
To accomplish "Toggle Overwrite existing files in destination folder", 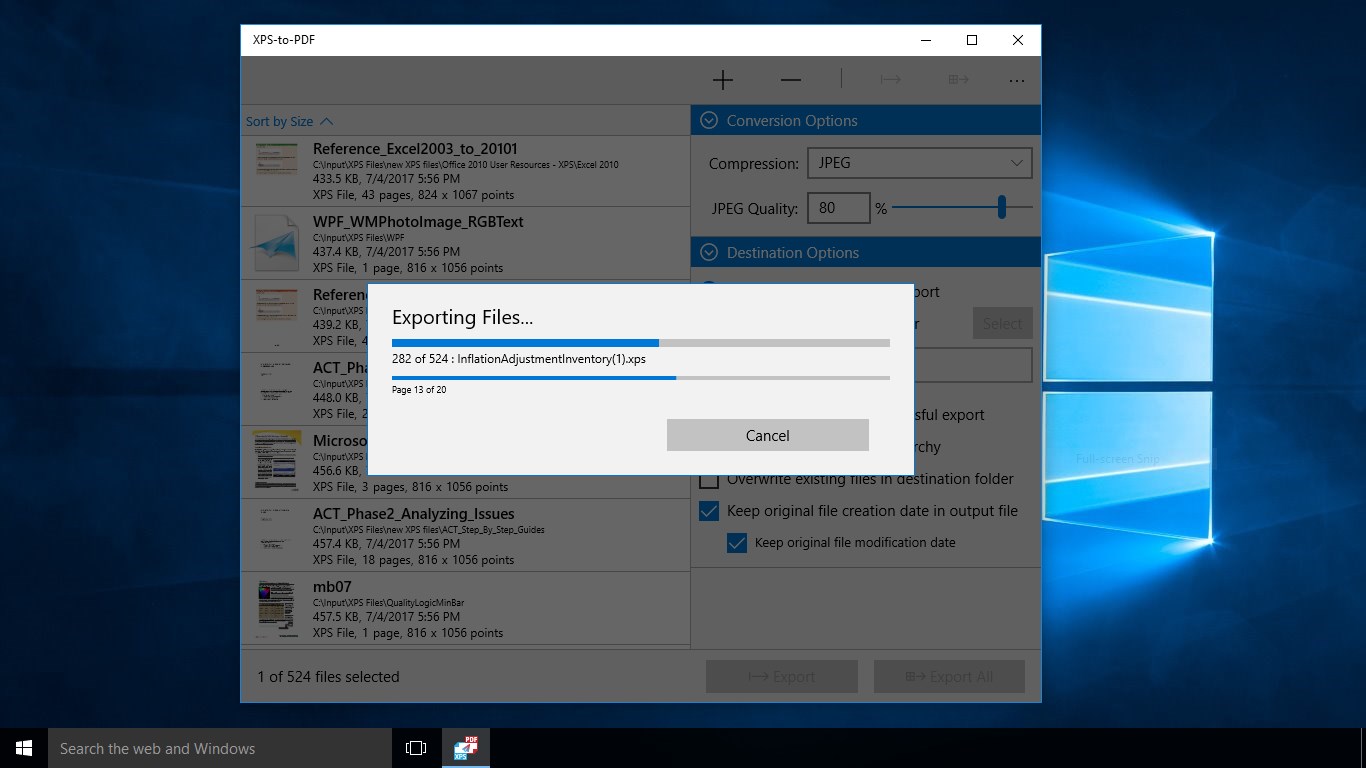I will coord(709,479).
